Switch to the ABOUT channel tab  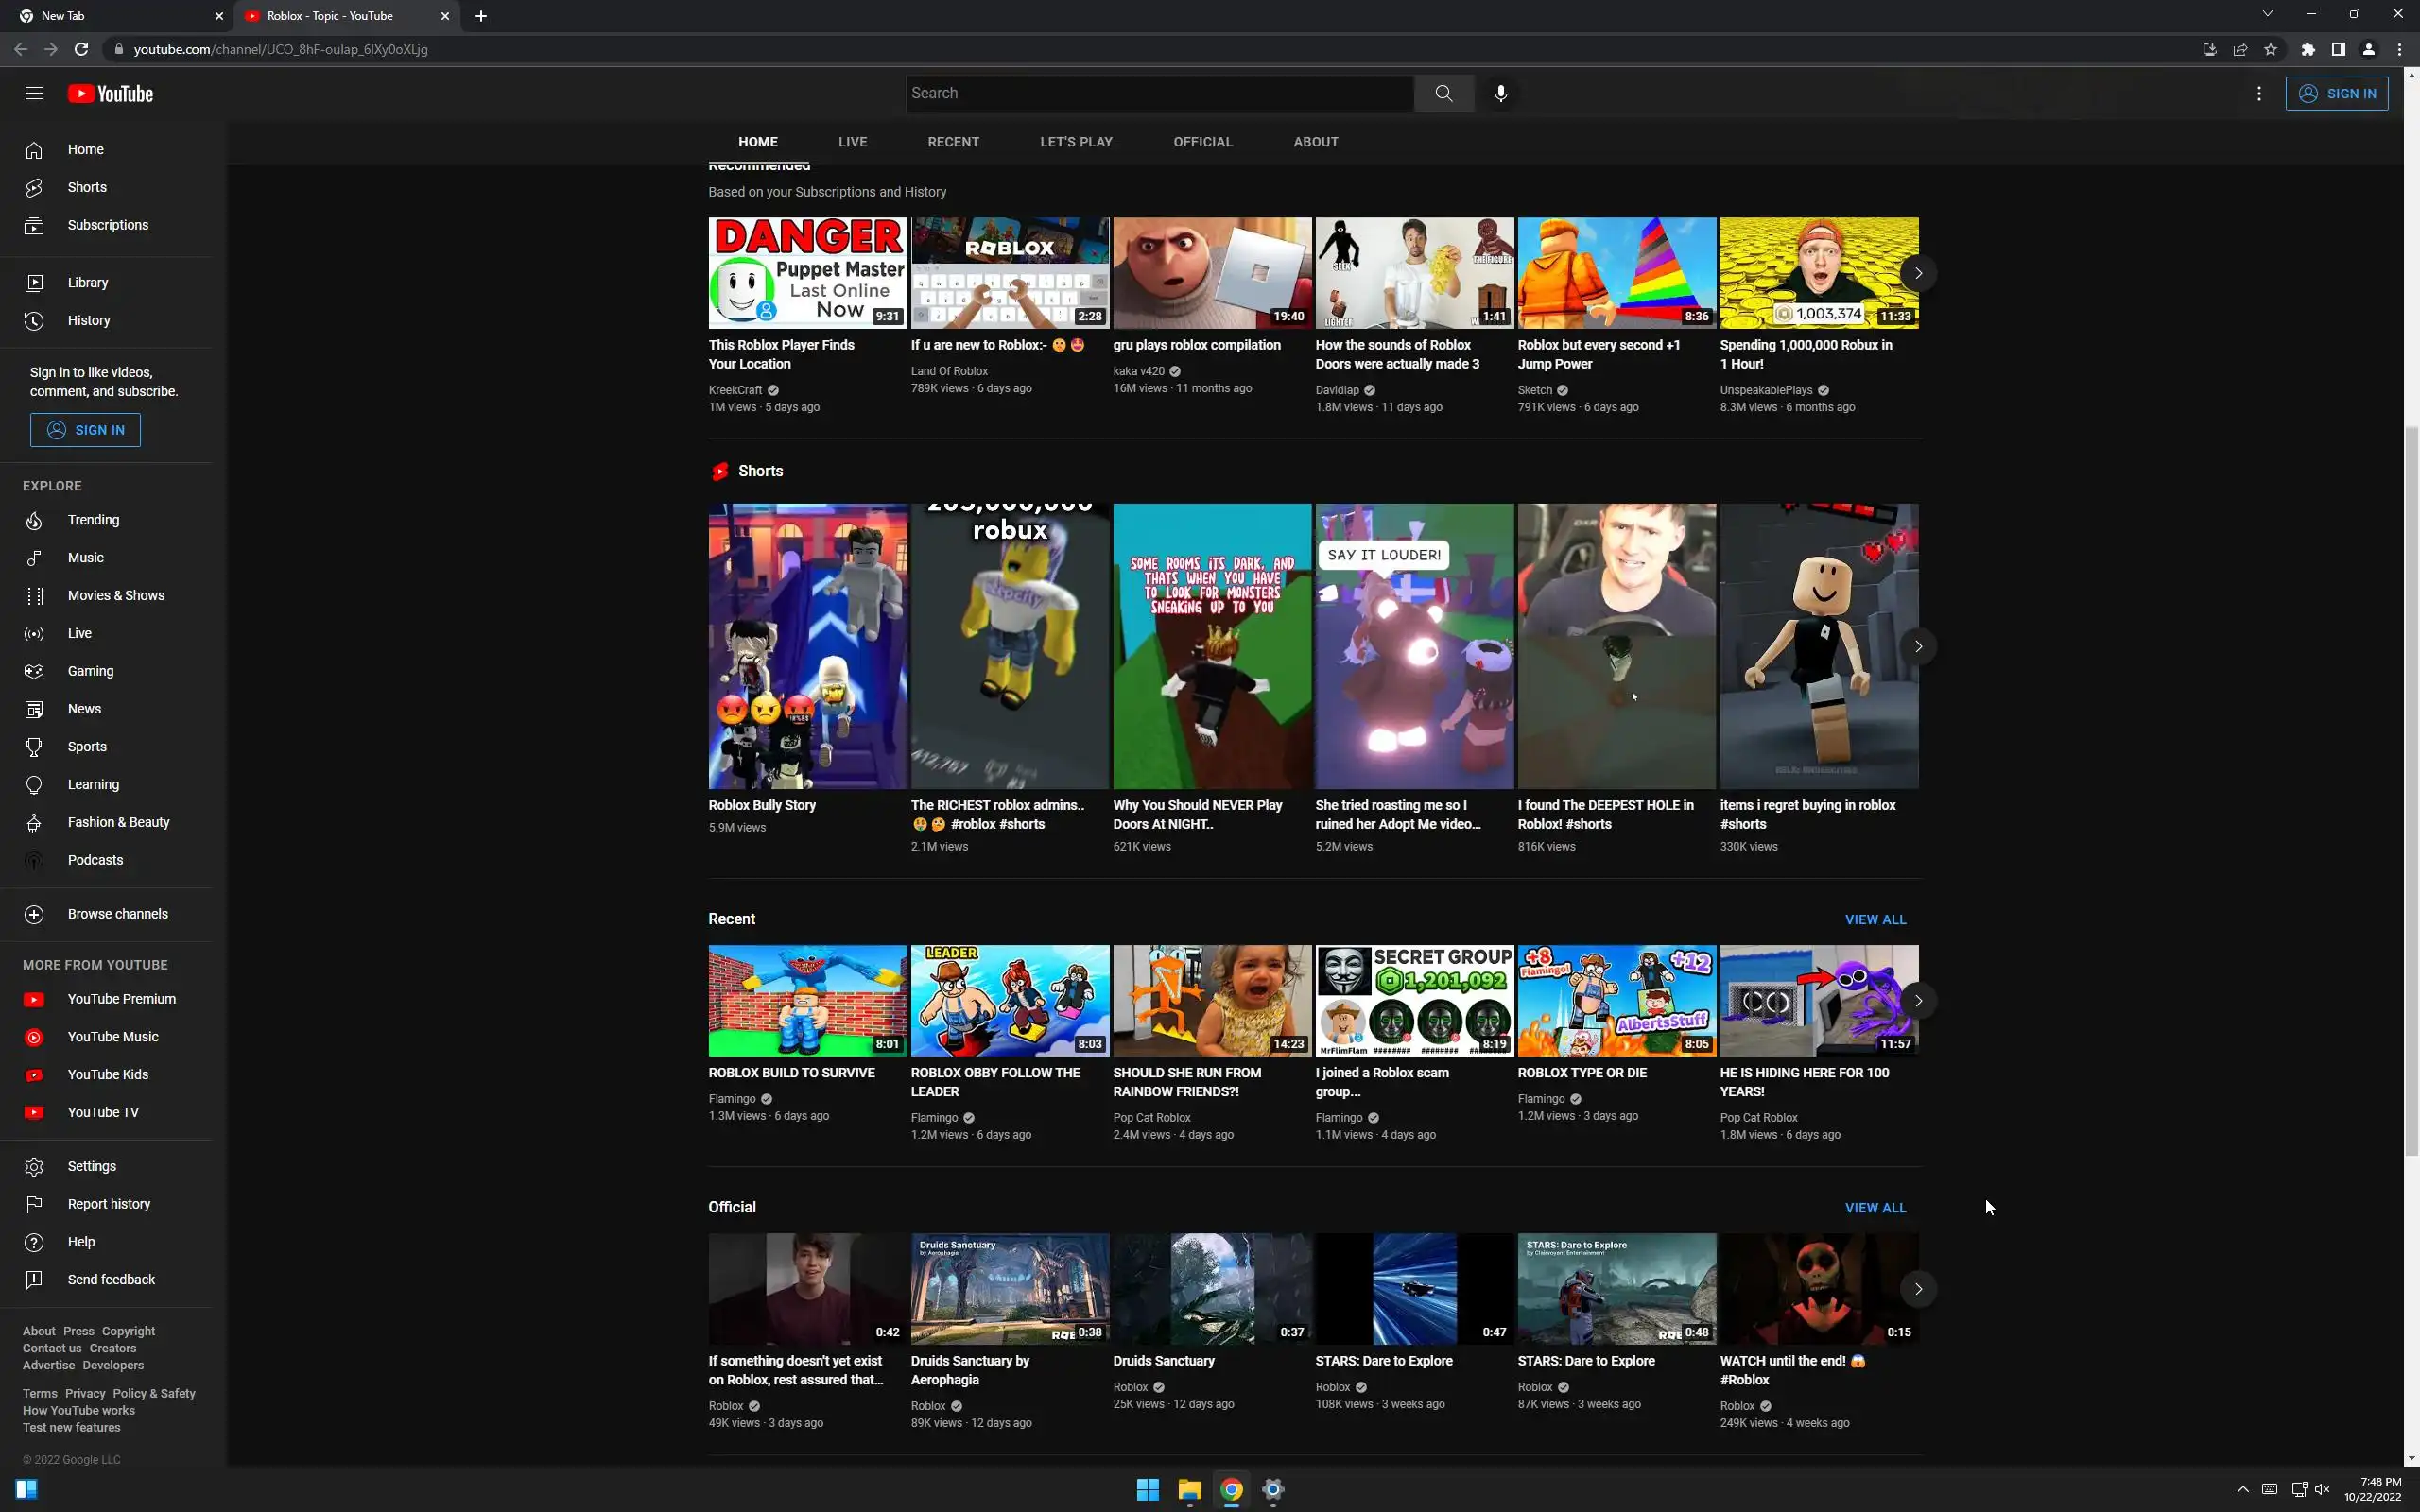coord(1315,142)
